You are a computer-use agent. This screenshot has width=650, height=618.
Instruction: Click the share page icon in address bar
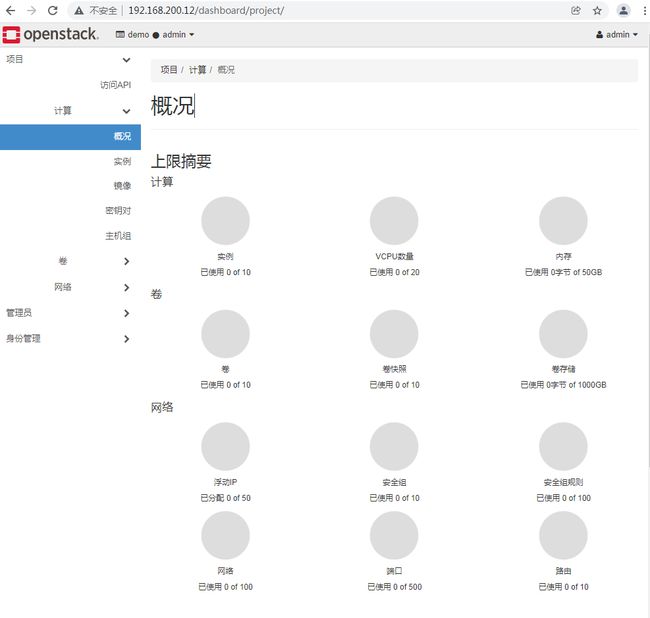click(x=576, y=10)
